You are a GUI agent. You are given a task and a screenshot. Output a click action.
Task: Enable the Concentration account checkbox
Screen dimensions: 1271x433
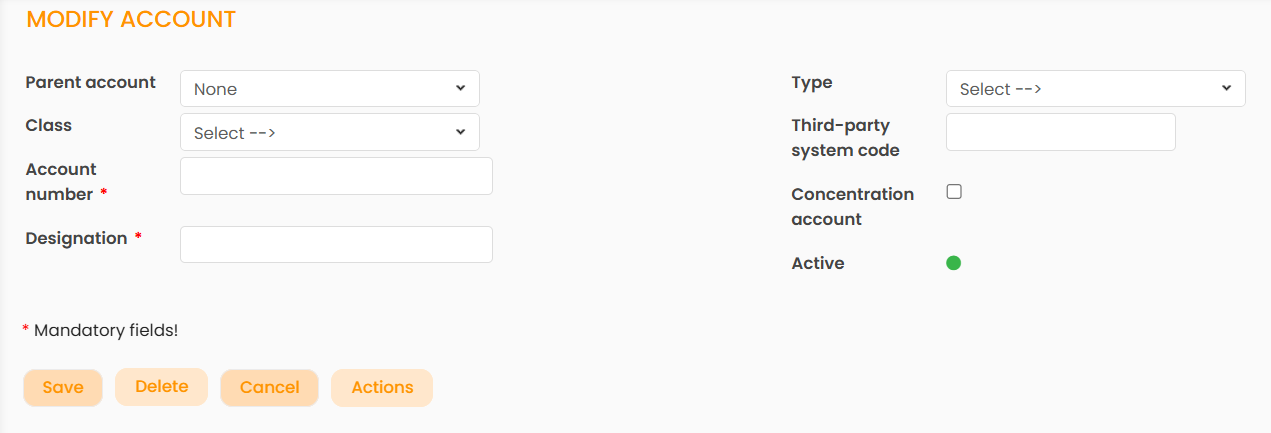(954, 192)
